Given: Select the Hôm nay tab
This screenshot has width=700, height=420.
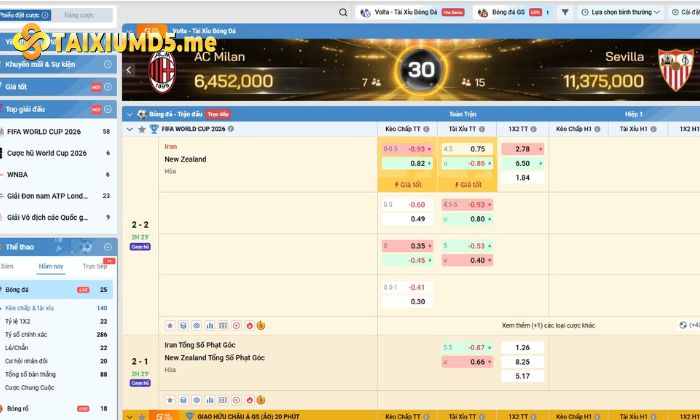Looking at the screenshot, I should (51, 266).
